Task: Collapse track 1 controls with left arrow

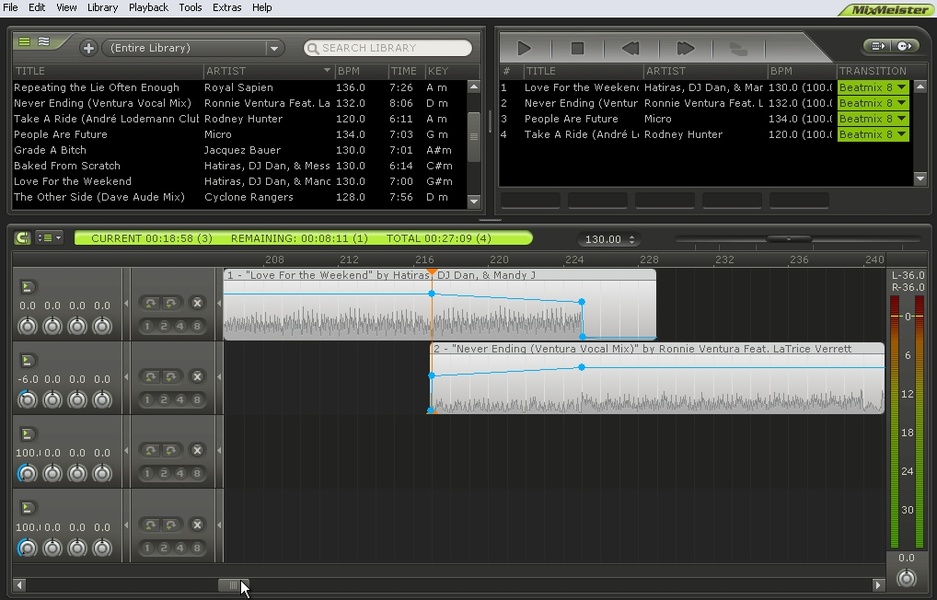Action: pyautogui.click(x=126, y=304)
